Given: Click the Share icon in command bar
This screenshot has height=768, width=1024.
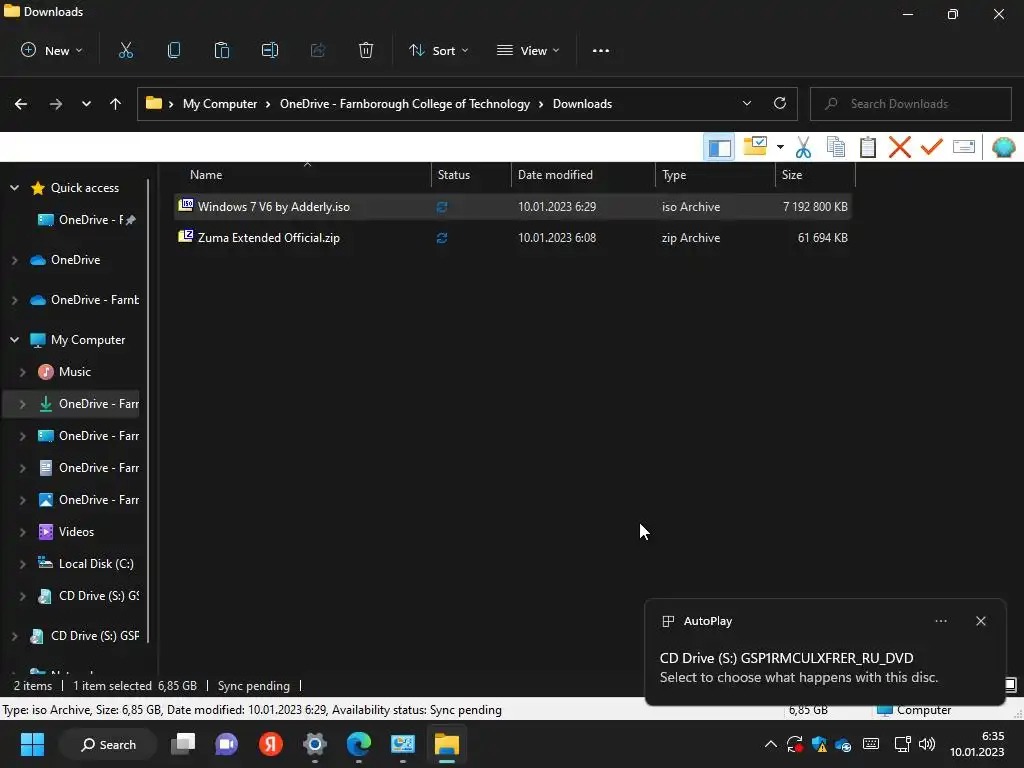Looking at the screenshot, I should (318, 50).
